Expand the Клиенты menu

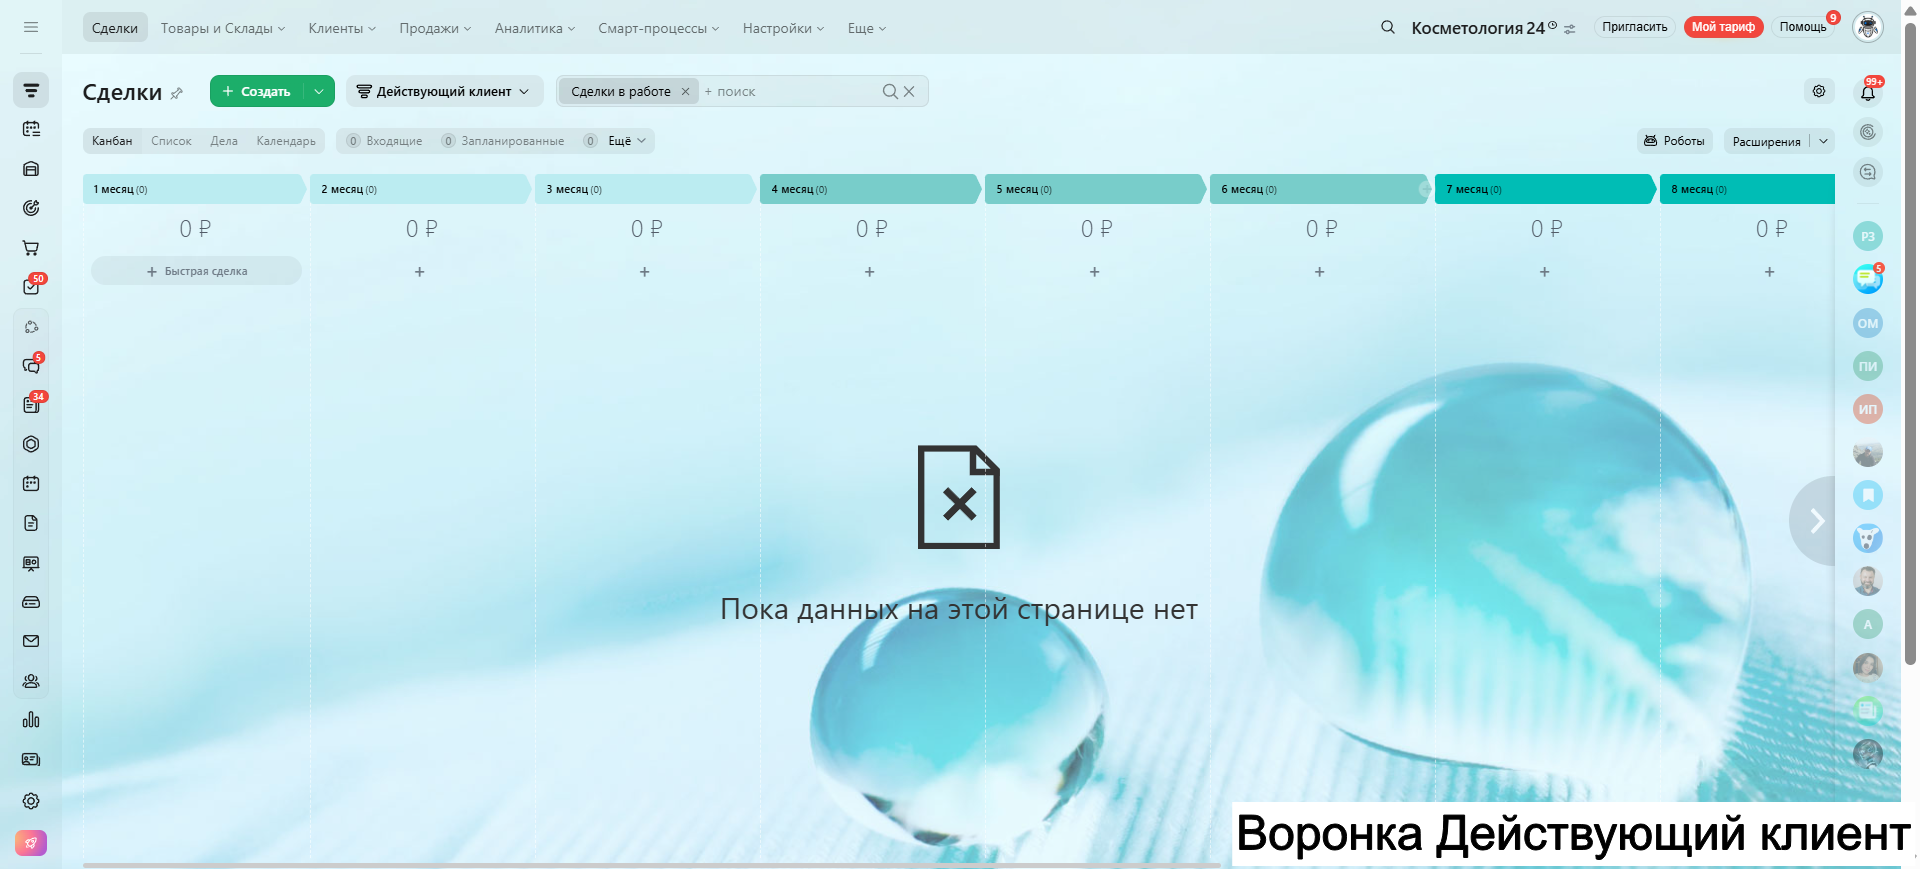342,28
